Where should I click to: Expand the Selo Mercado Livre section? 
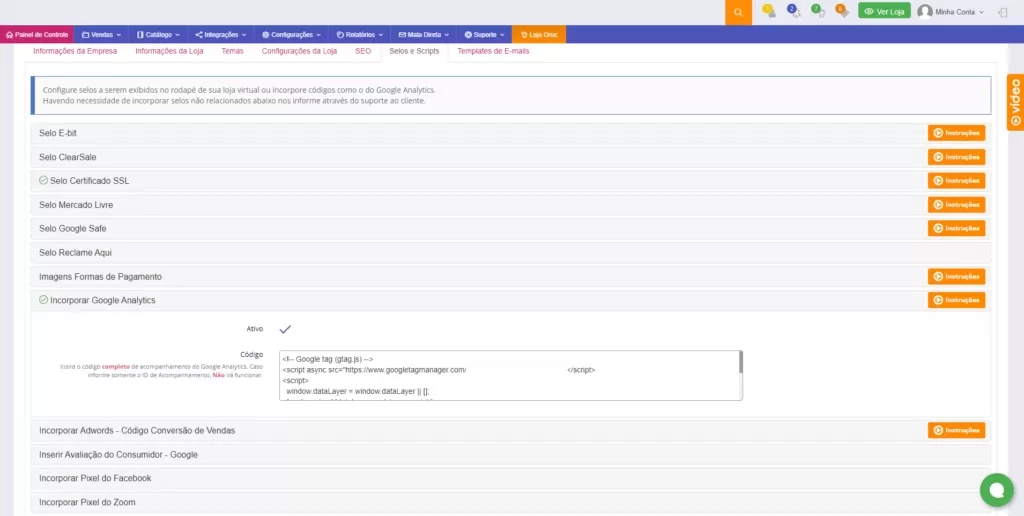click(511, 204)
